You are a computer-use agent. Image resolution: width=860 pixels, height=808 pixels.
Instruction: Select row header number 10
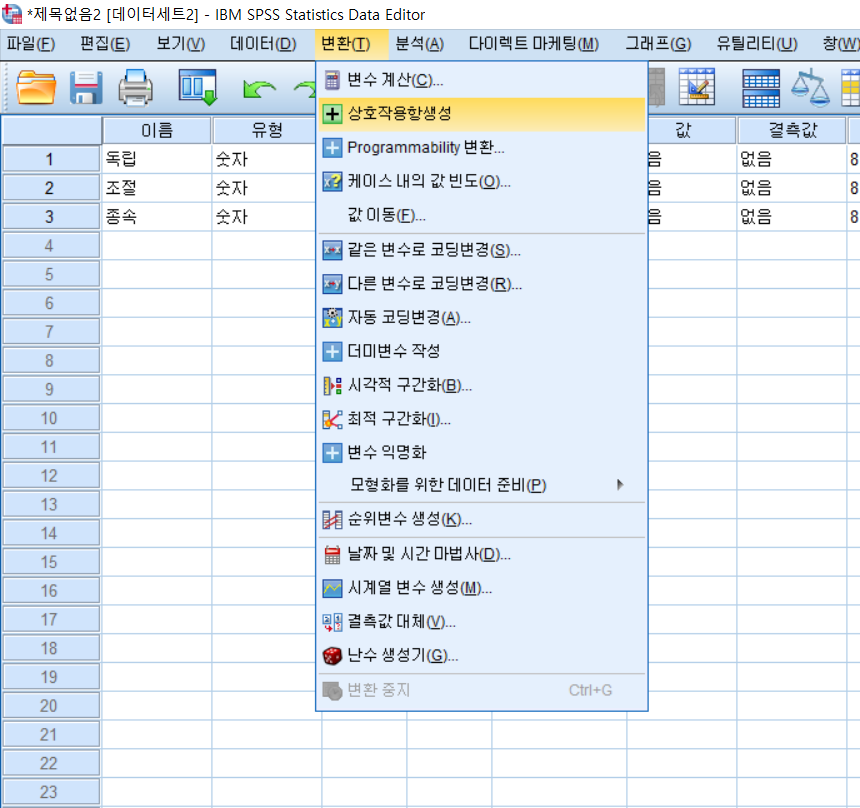click(50, 418)
